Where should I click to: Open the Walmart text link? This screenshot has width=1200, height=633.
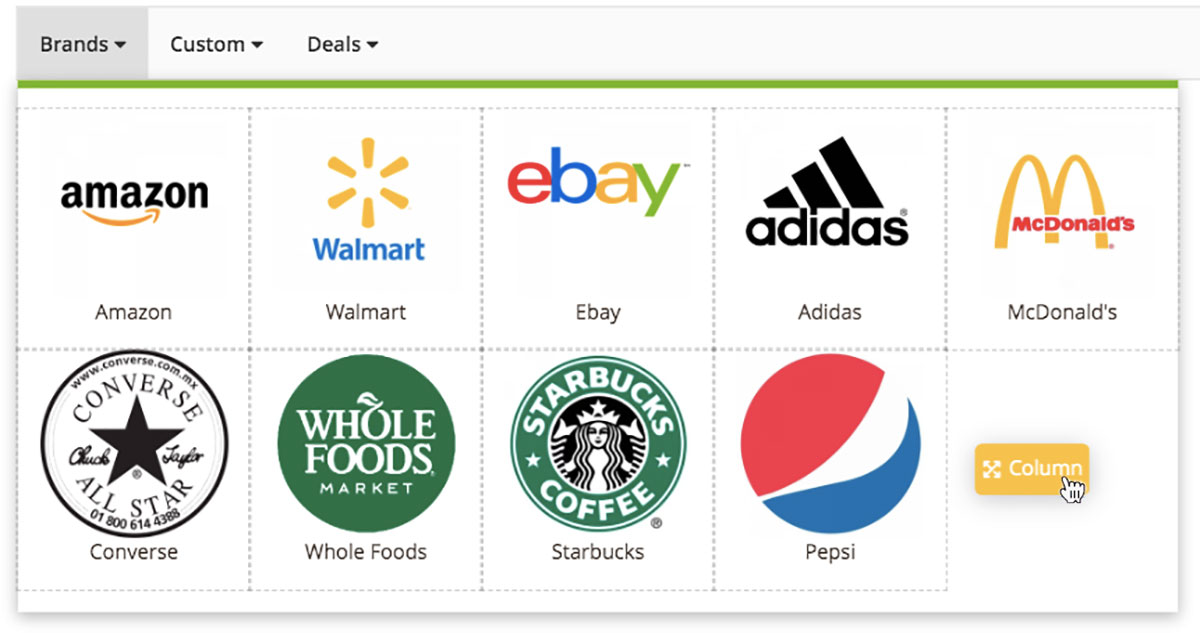click(366, 312)
